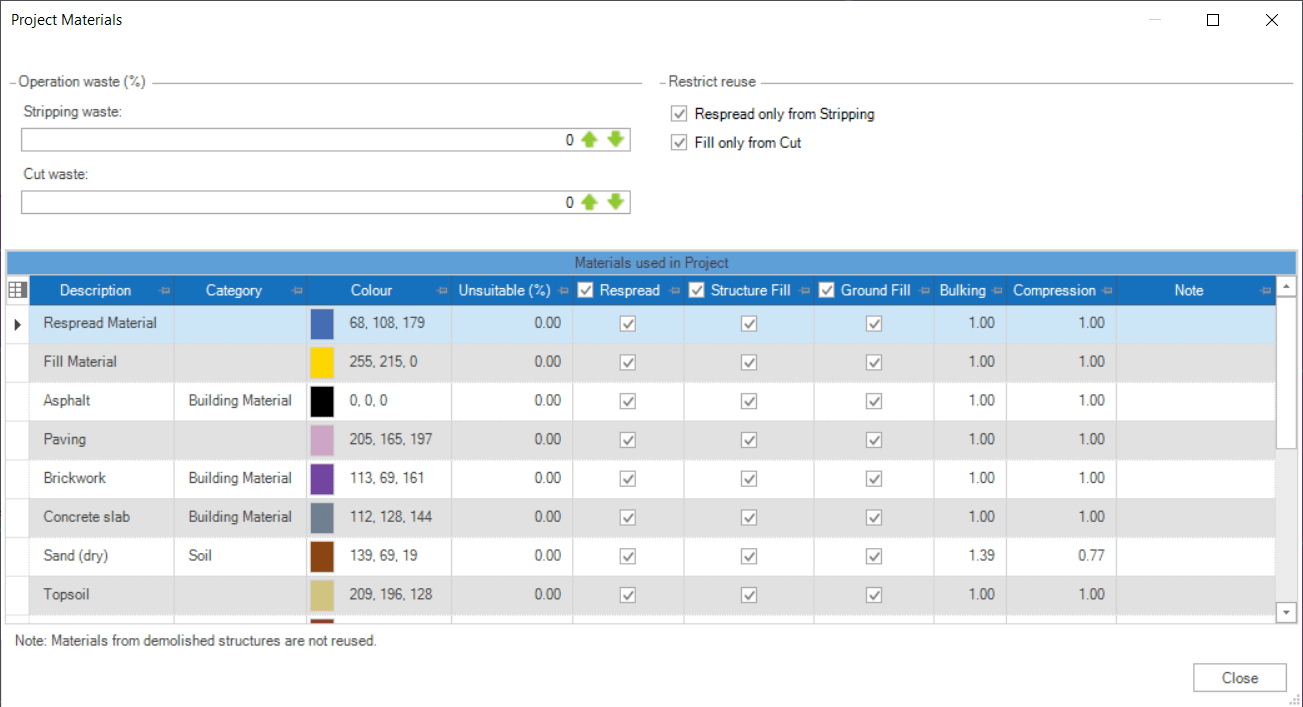
Task: Click the pin icon on Description column header
Action: [164, 290]
